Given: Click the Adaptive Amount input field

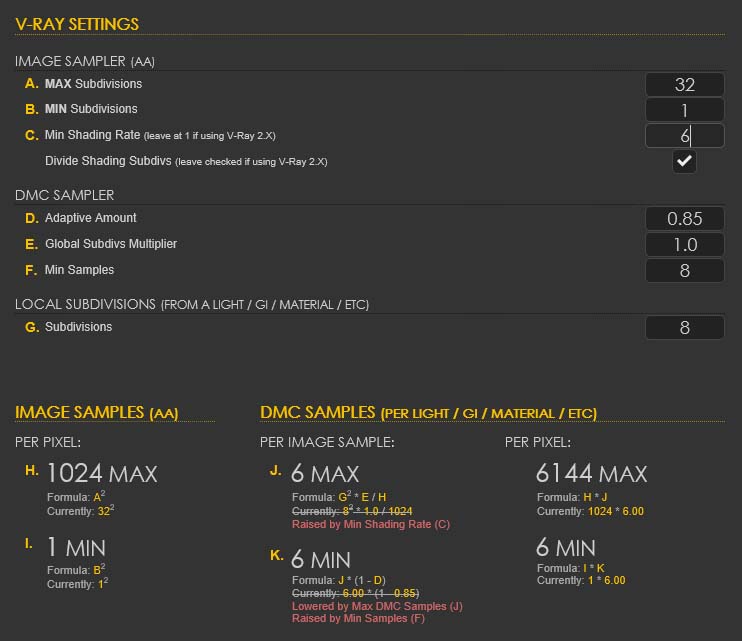Looking at the screenshot, I should pos(684,218).
